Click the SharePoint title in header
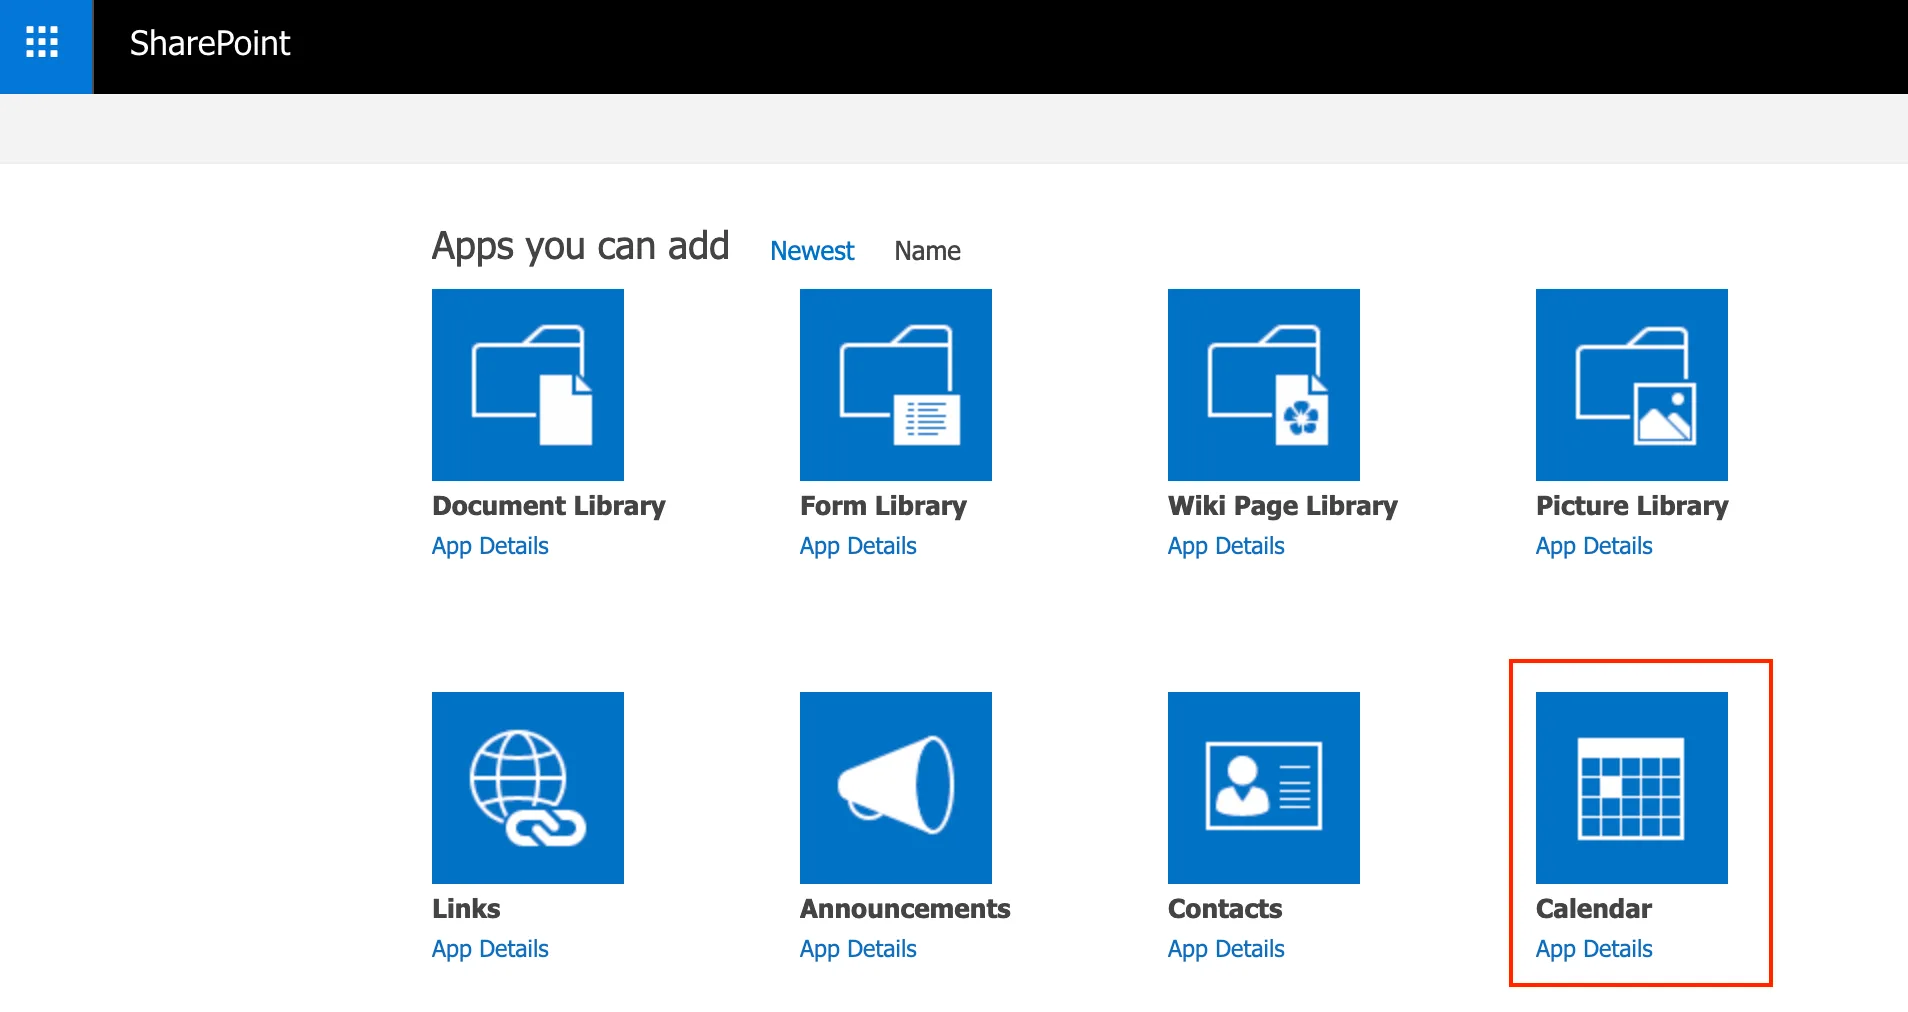1908x1012 pixels. [x=210, y=43]
